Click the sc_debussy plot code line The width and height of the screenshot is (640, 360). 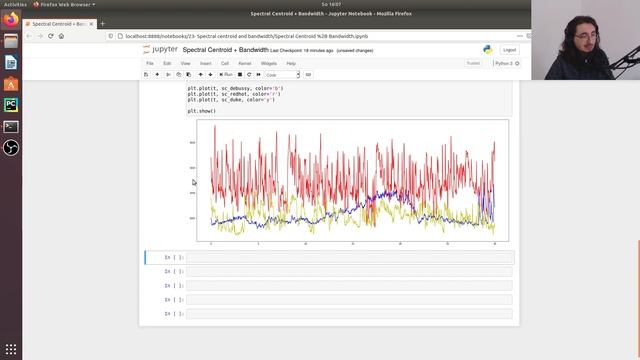point(236,88)
